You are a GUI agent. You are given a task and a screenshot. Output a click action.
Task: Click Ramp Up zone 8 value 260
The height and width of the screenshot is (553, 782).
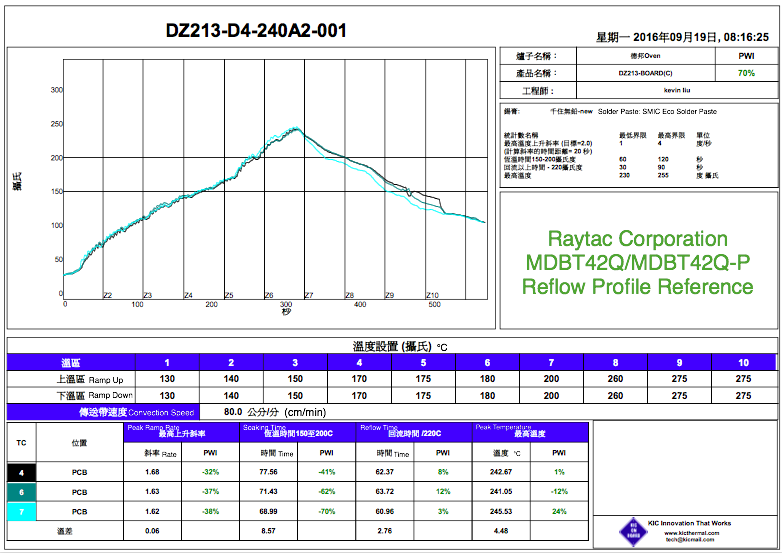[x=615, y=379]
